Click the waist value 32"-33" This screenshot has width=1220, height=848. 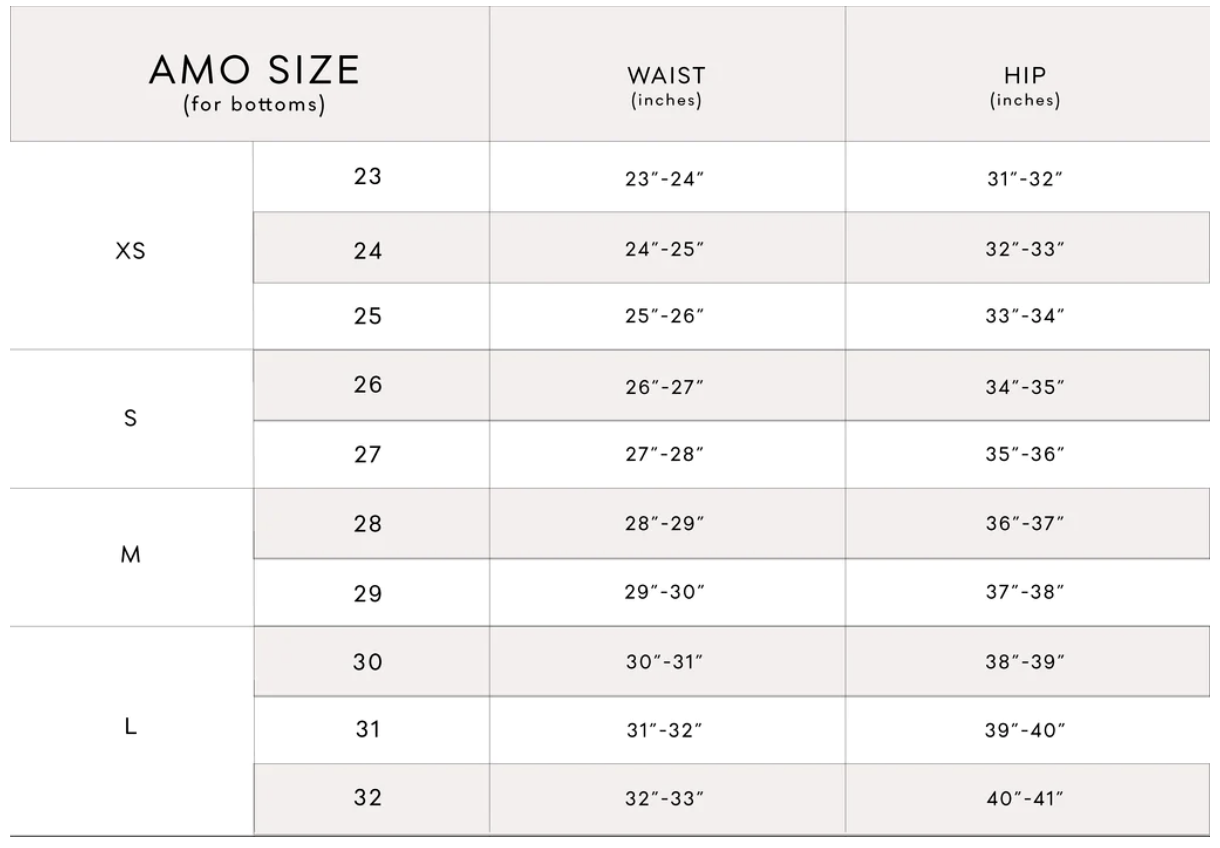(666, 800)
